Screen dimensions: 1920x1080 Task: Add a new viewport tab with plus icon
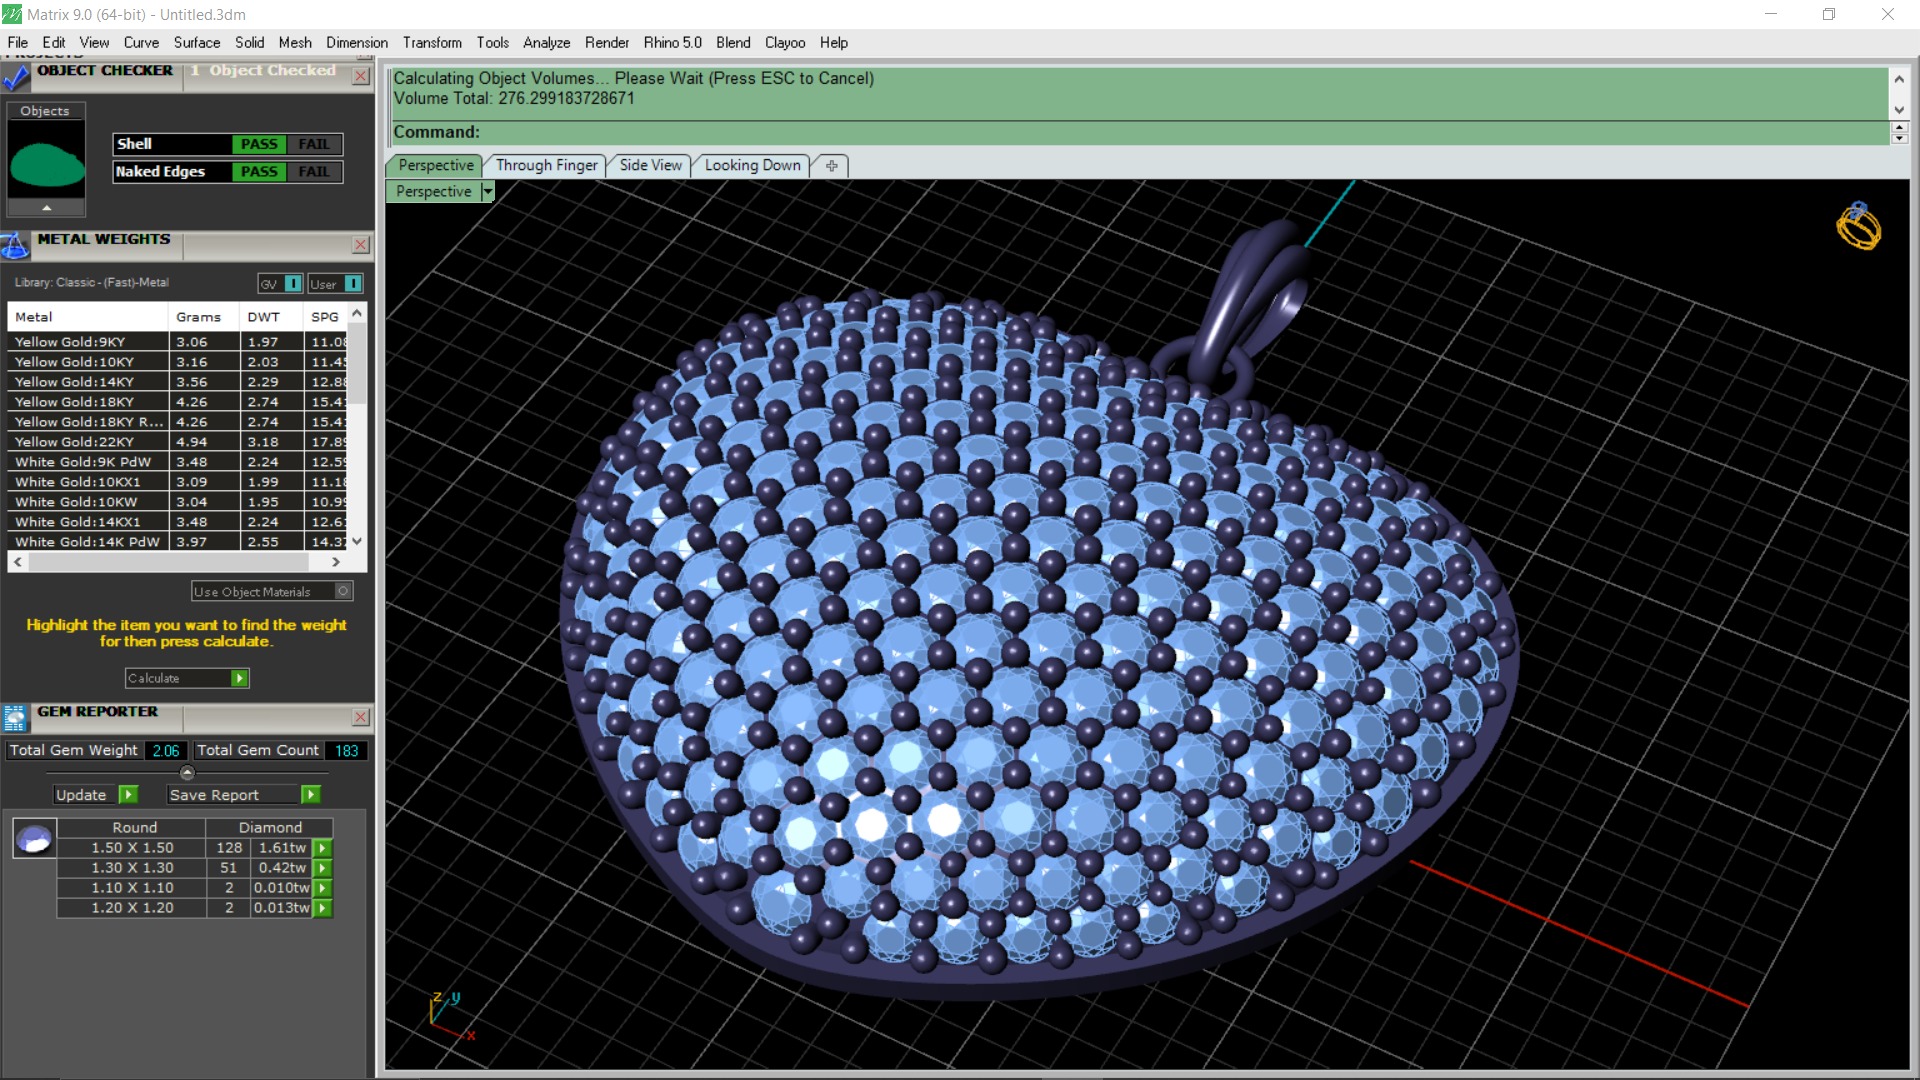pos(831,166)
